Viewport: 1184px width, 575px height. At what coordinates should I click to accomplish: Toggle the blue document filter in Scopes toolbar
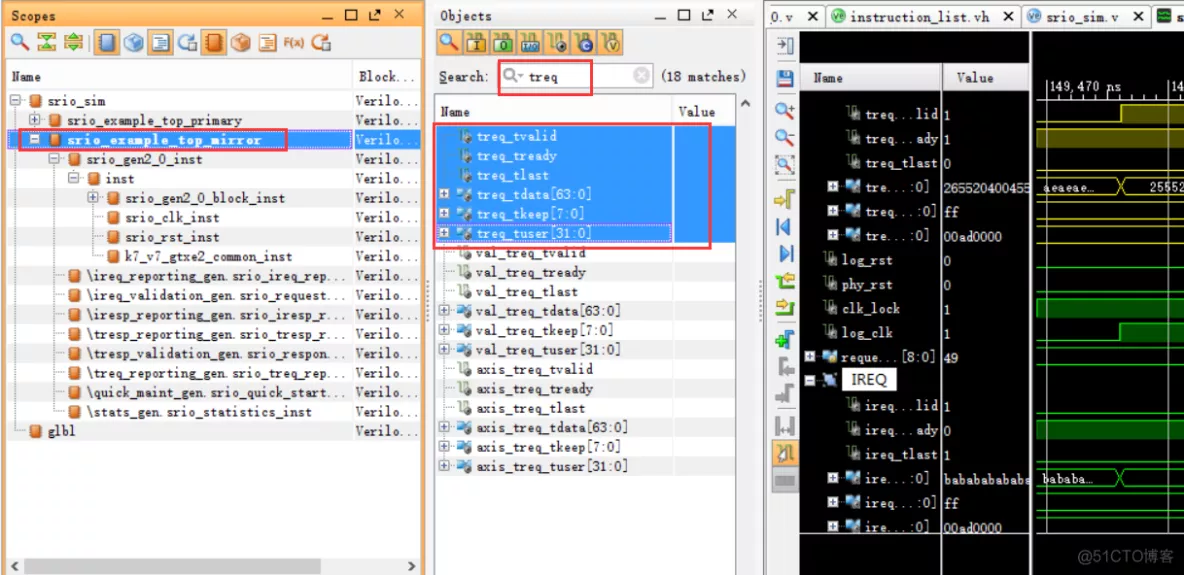[159, 42]
